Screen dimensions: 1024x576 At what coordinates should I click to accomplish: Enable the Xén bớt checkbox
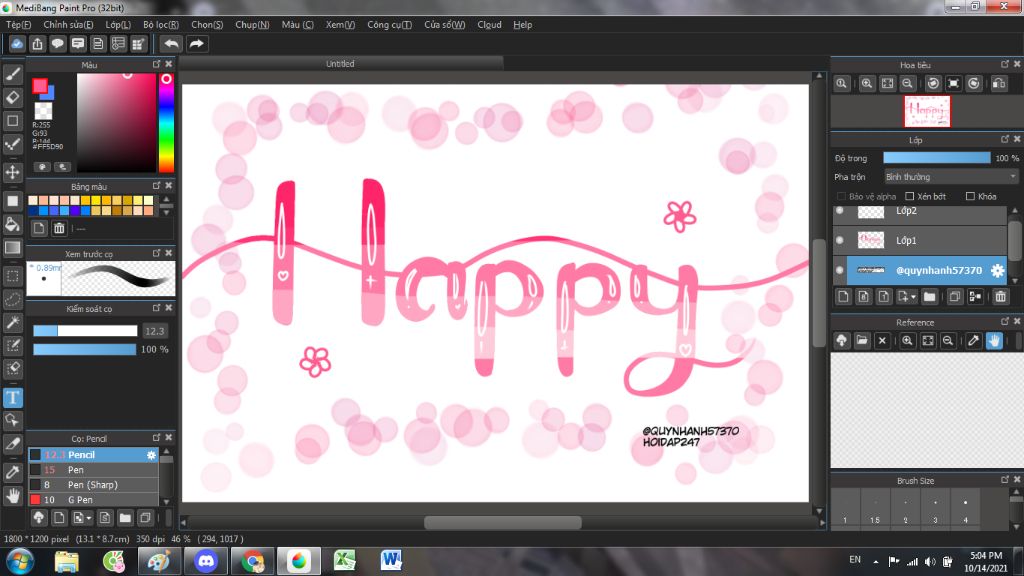coord(909,197)
